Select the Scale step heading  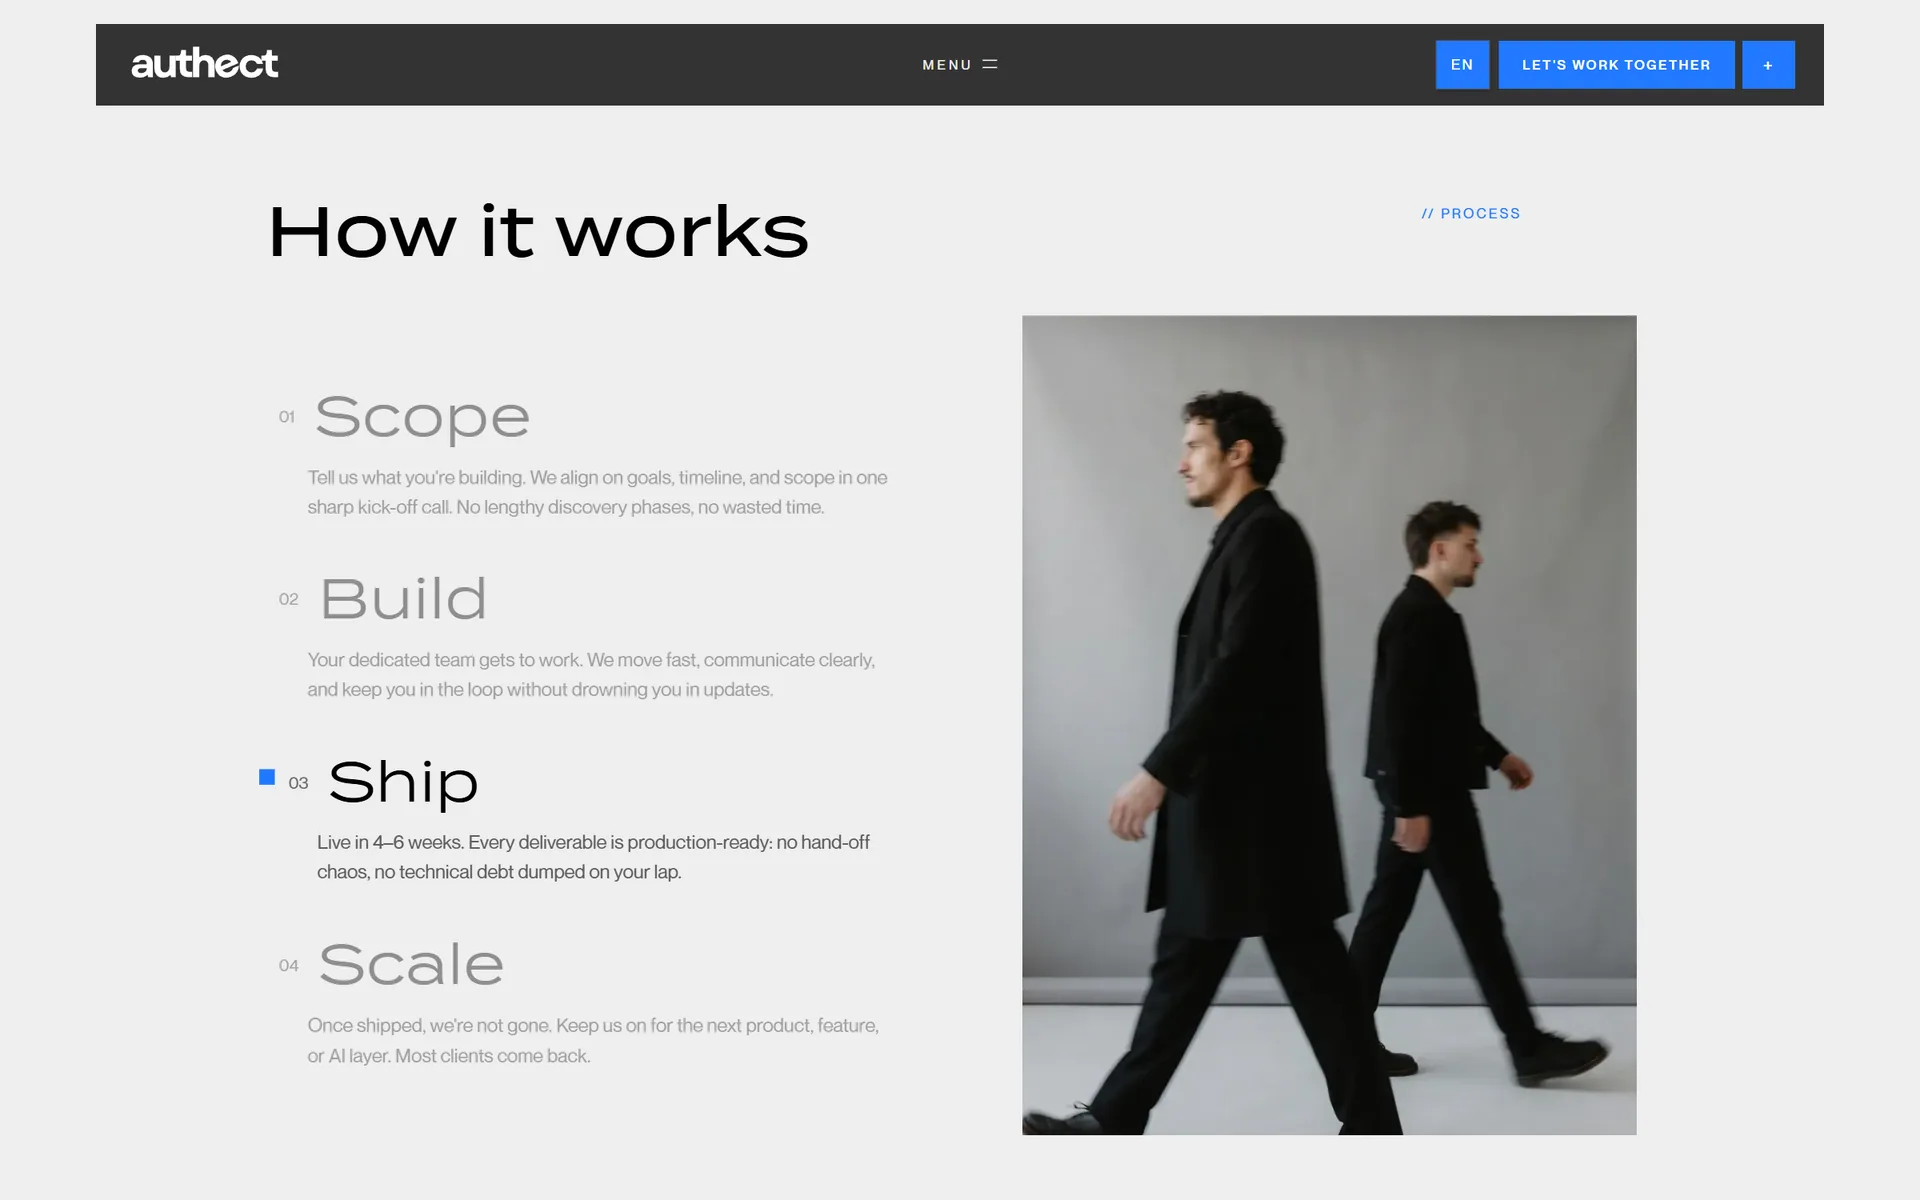[411, 965]
